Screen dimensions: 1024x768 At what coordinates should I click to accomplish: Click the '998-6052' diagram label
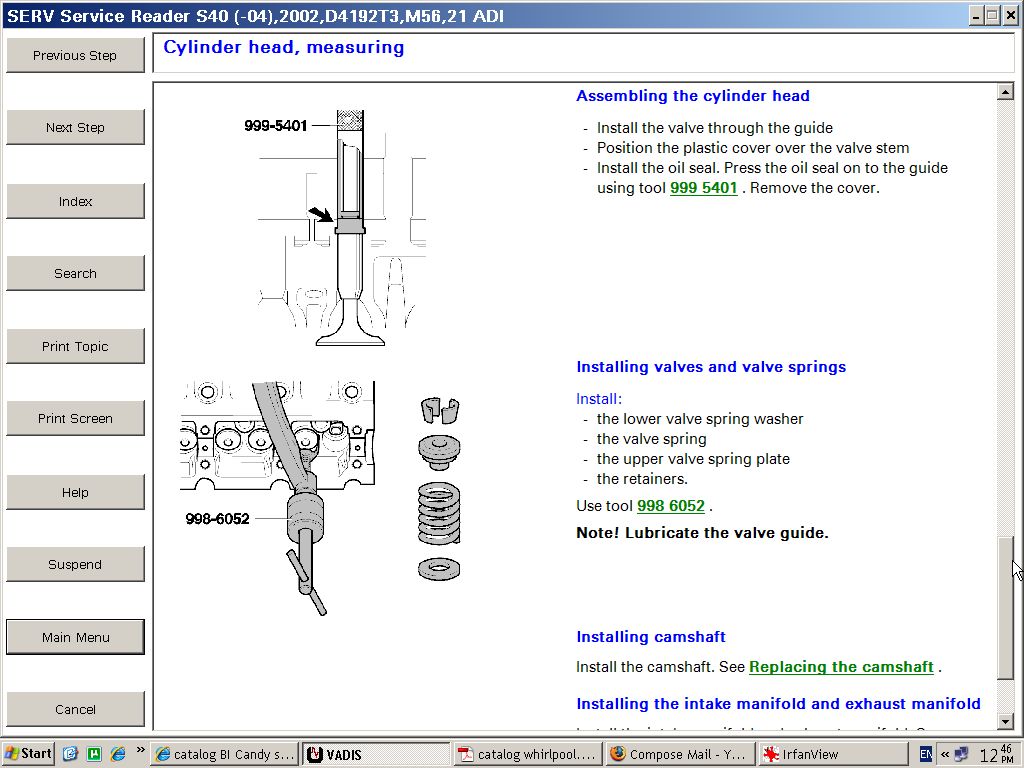[217, 519]
